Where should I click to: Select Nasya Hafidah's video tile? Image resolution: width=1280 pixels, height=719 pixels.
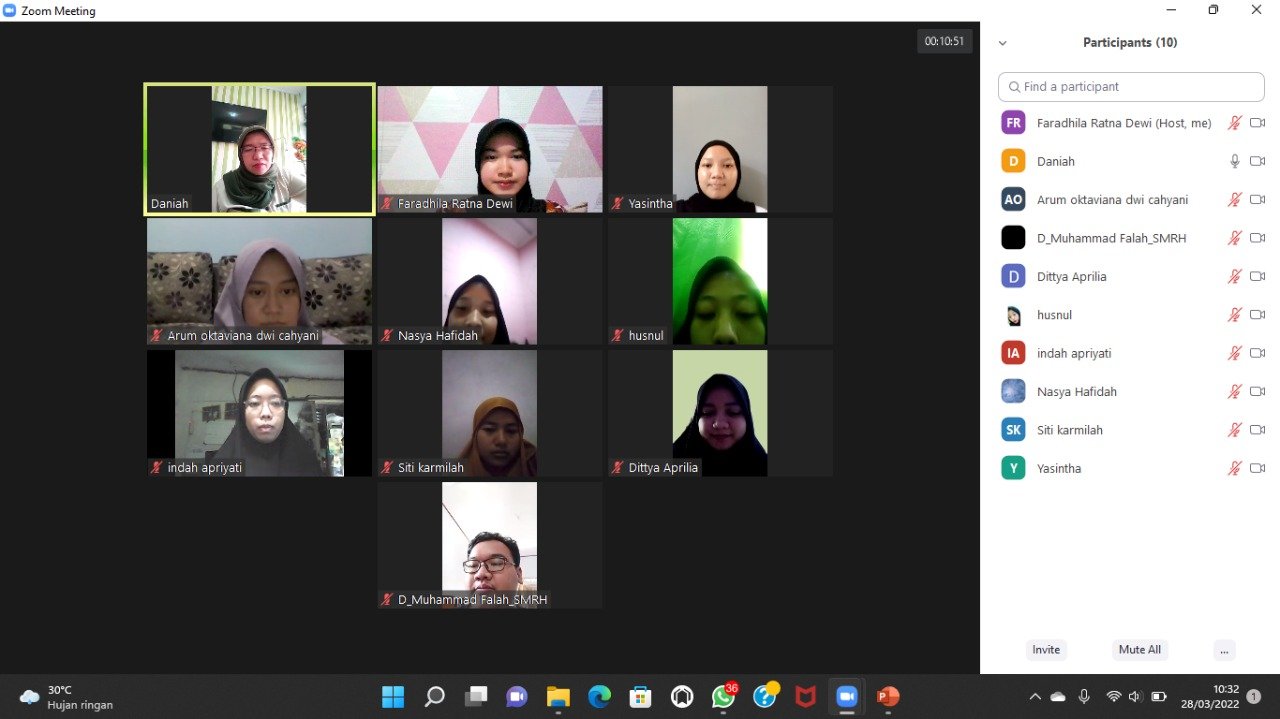pyautogui.click(x=490, y=281)
